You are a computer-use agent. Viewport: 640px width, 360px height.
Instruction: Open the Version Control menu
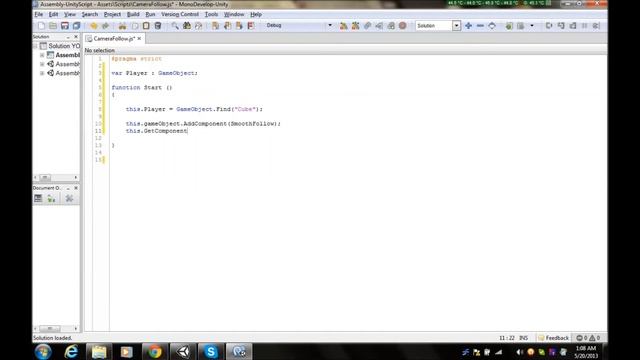[180, 14]
